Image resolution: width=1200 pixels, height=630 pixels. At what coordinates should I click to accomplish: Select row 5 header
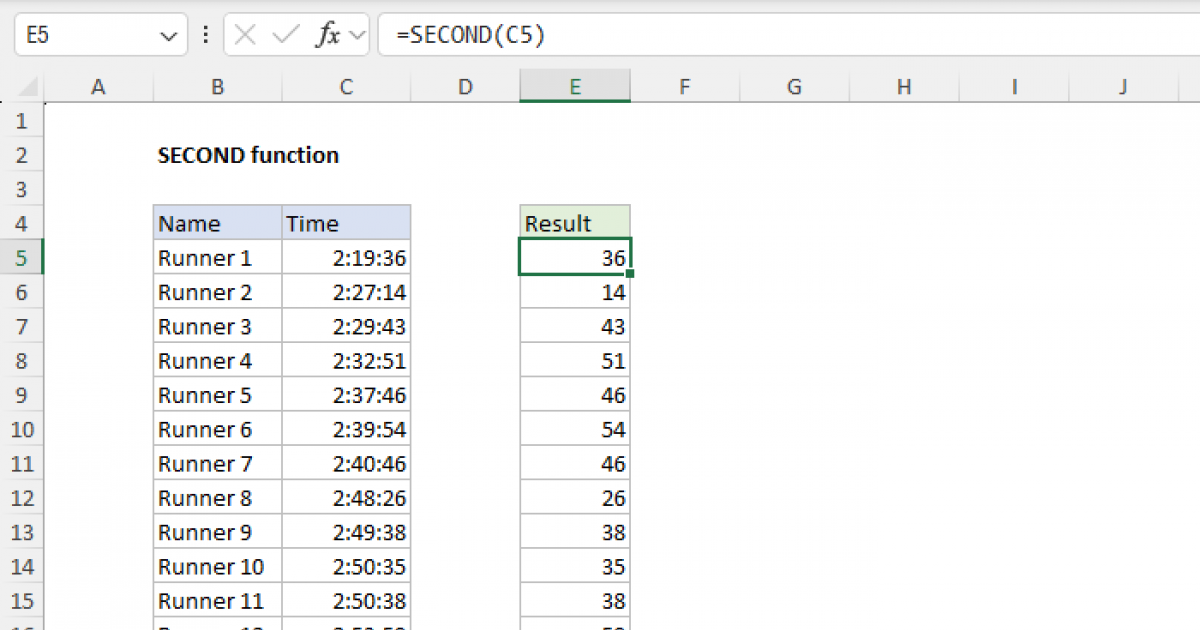(23, 258)
